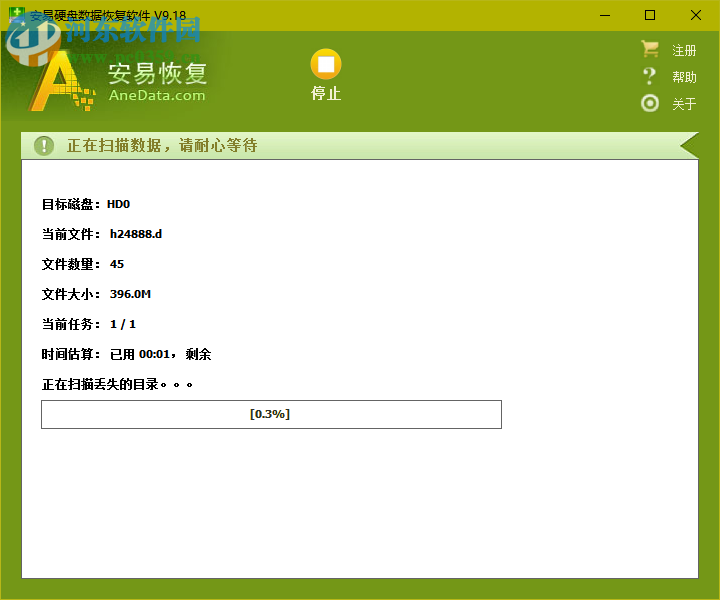720x600 pixels.
Task: Click the app icon in the title bar
Action: [x=17, y=15]
